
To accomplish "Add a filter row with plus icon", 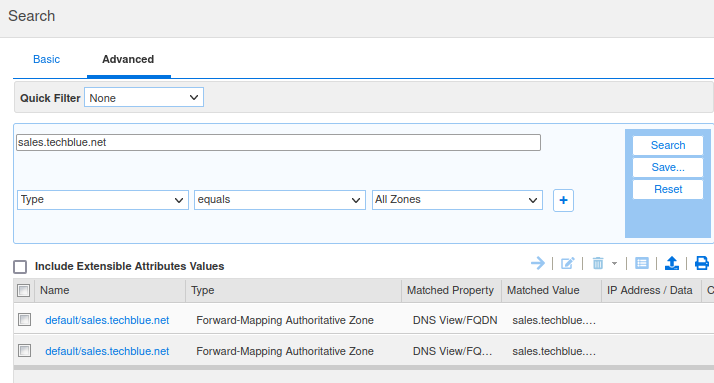I will (x=563, y=200).
